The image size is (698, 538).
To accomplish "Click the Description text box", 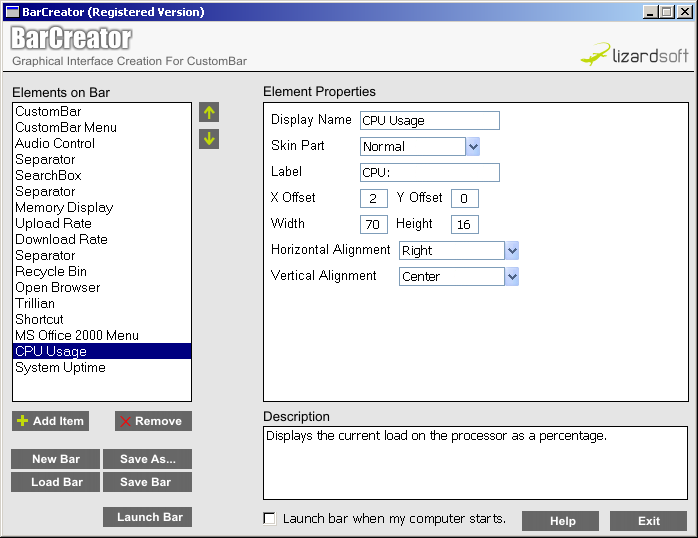I will point(475,463).
